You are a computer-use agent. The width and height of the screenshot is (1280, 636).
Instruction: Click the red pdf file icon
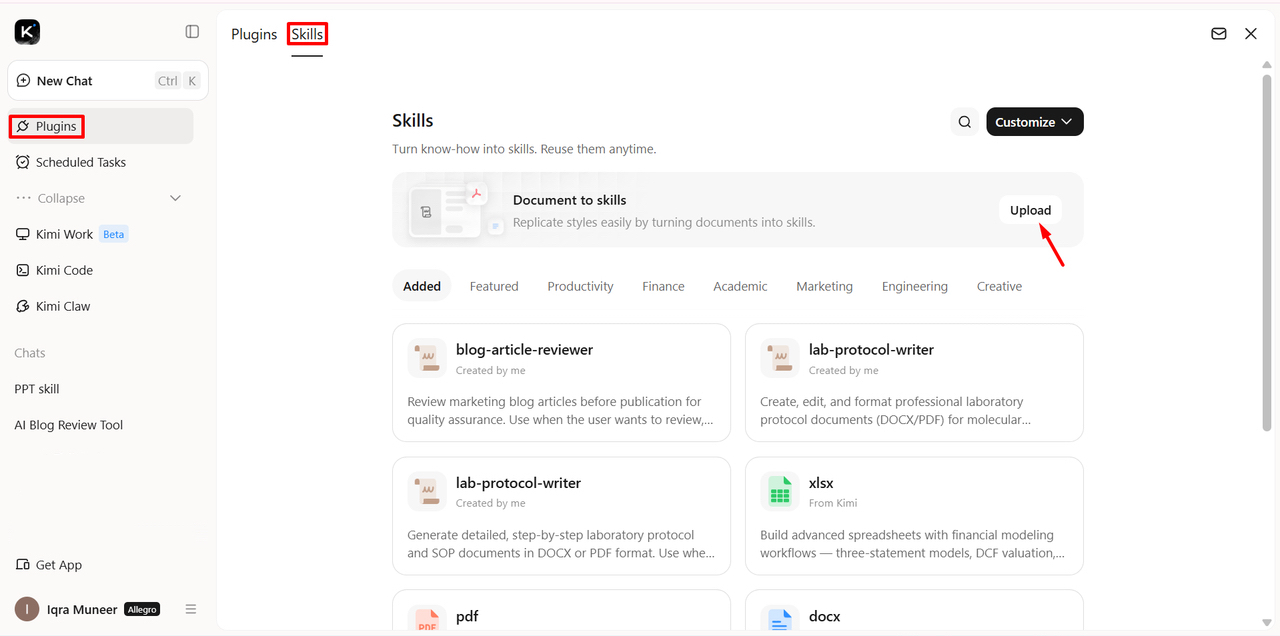(427, 621)
